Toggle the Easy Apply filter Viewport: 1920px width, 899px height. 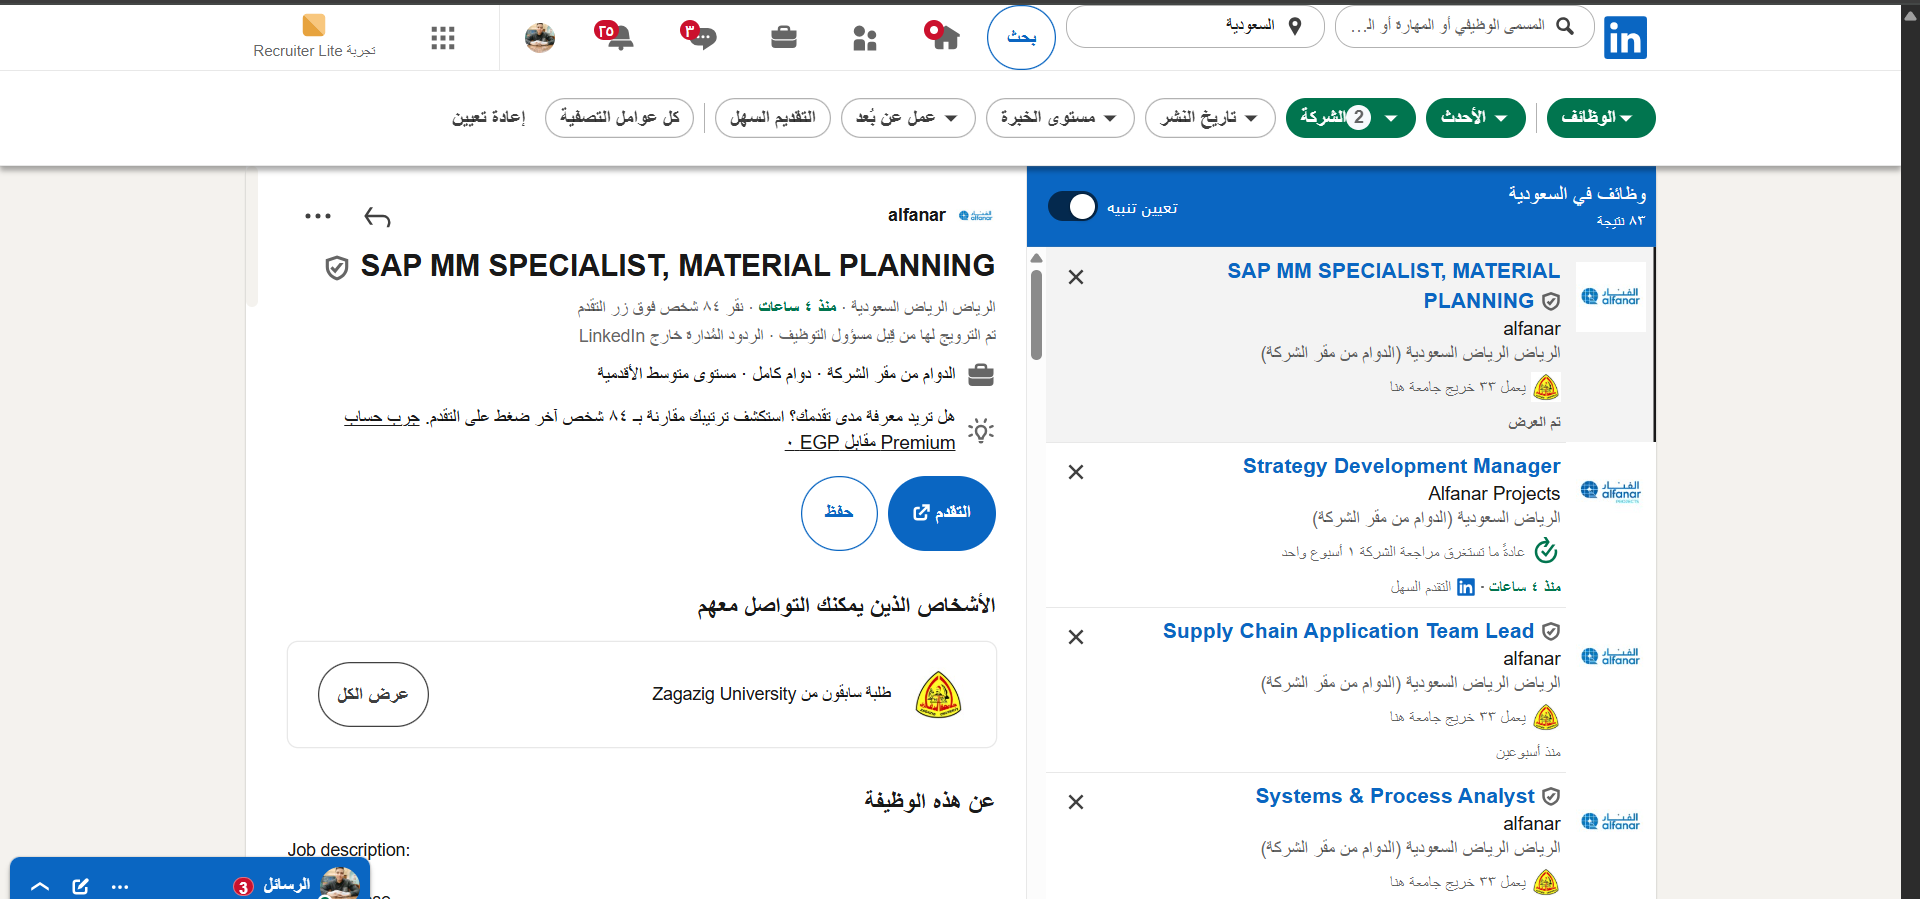[x=772, y=118]
